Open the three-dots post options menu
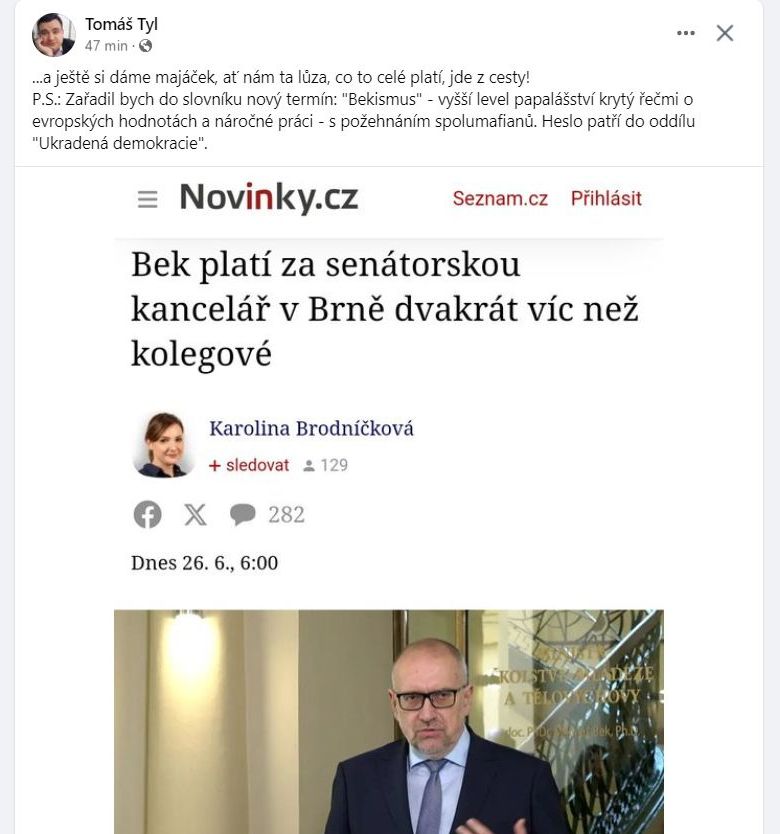780x834 pixels. click(685, 33)
